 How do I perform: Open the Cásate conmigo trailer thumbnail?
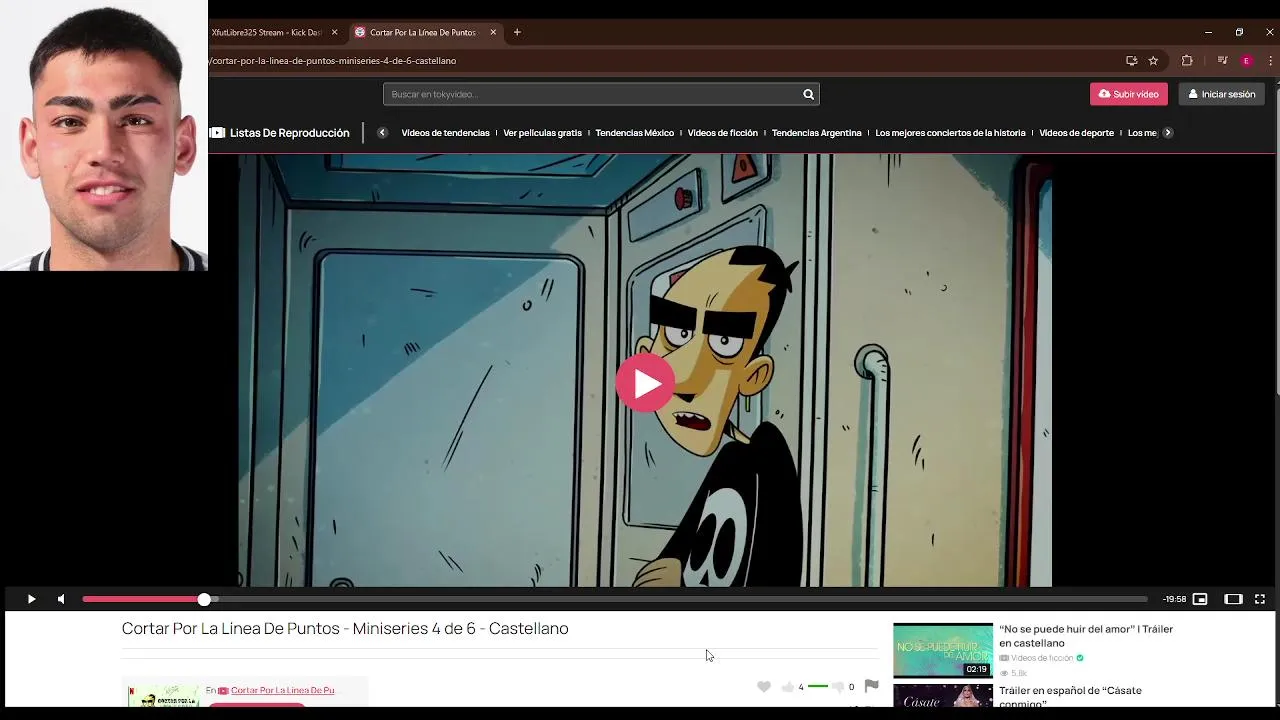click(x=942, y=695)
